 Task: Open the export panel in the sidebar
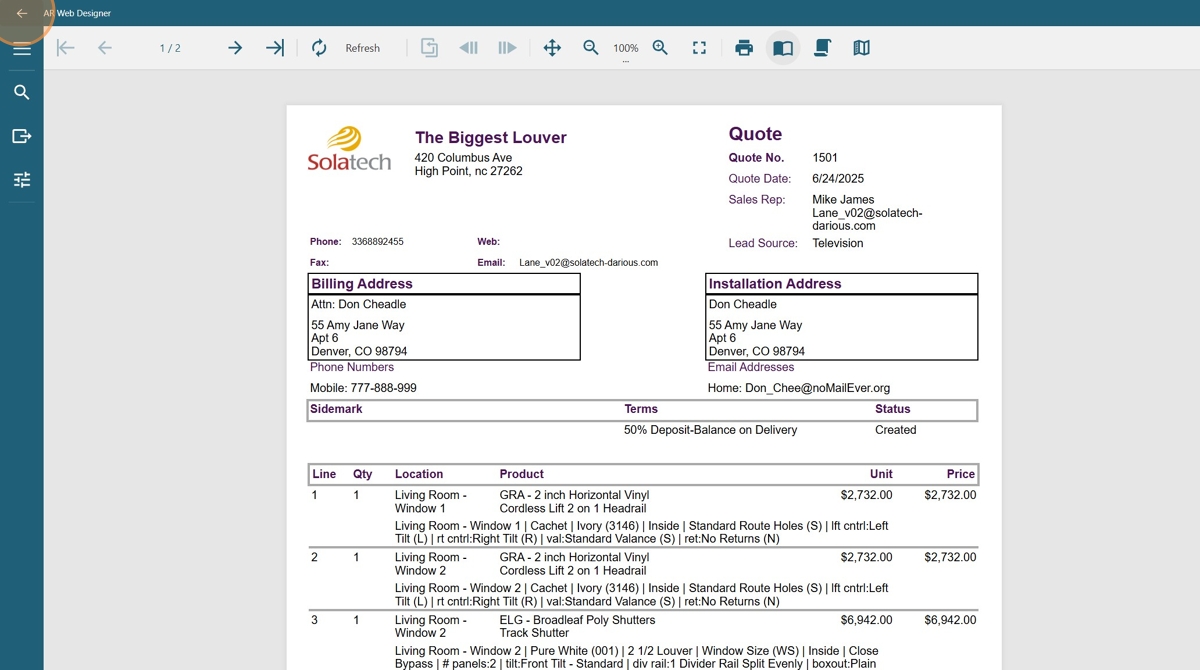tap(22, 136)
